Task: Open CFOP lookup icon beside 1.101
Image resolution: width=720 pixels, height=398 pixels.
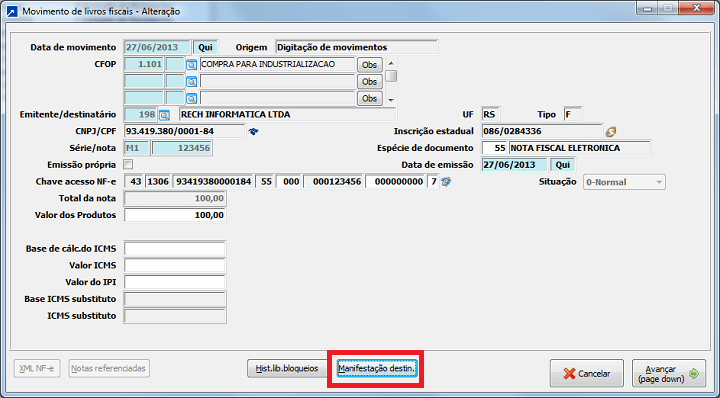Action: point(191,65)
